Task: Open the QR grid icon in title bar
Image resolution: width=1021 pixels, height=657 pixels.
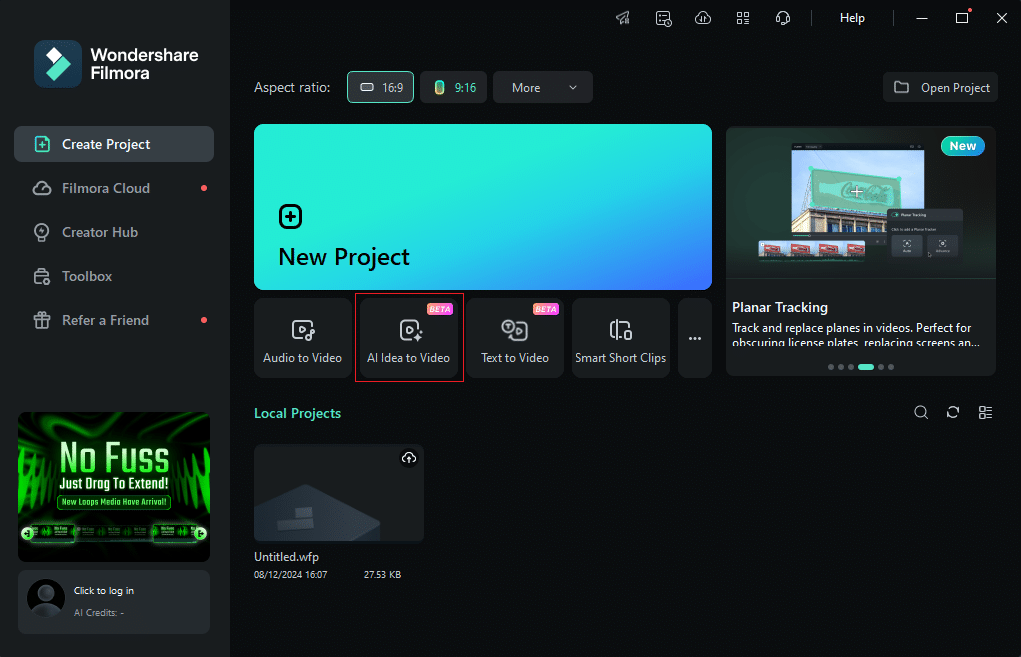Action: (743, 18)
